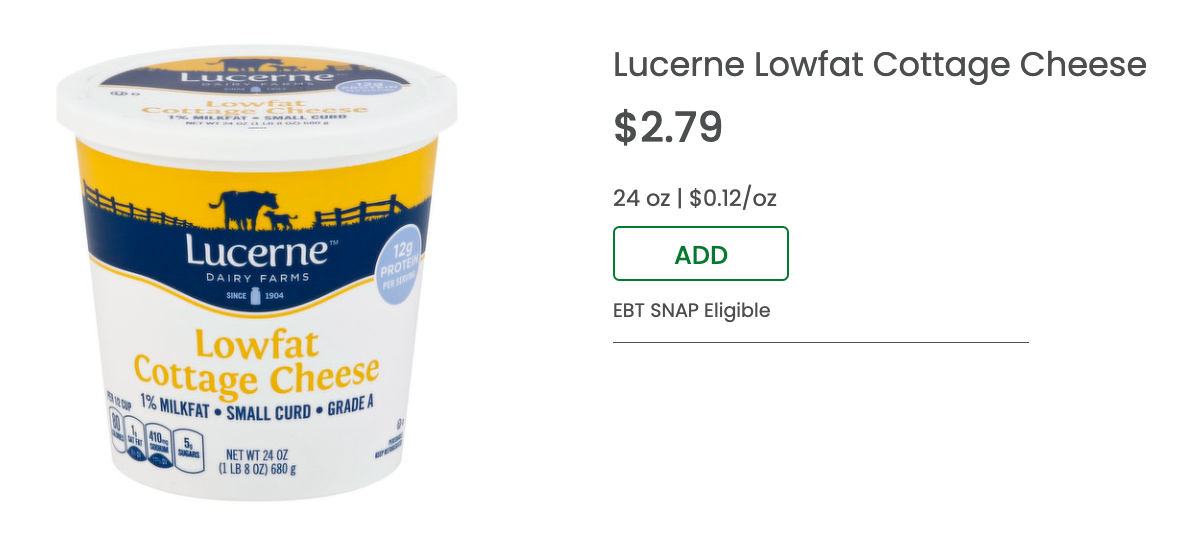Click the cow silhouette on the tub front
Image resolution: width=1198 pixels, height=536 pixels.
click(243, 210)
